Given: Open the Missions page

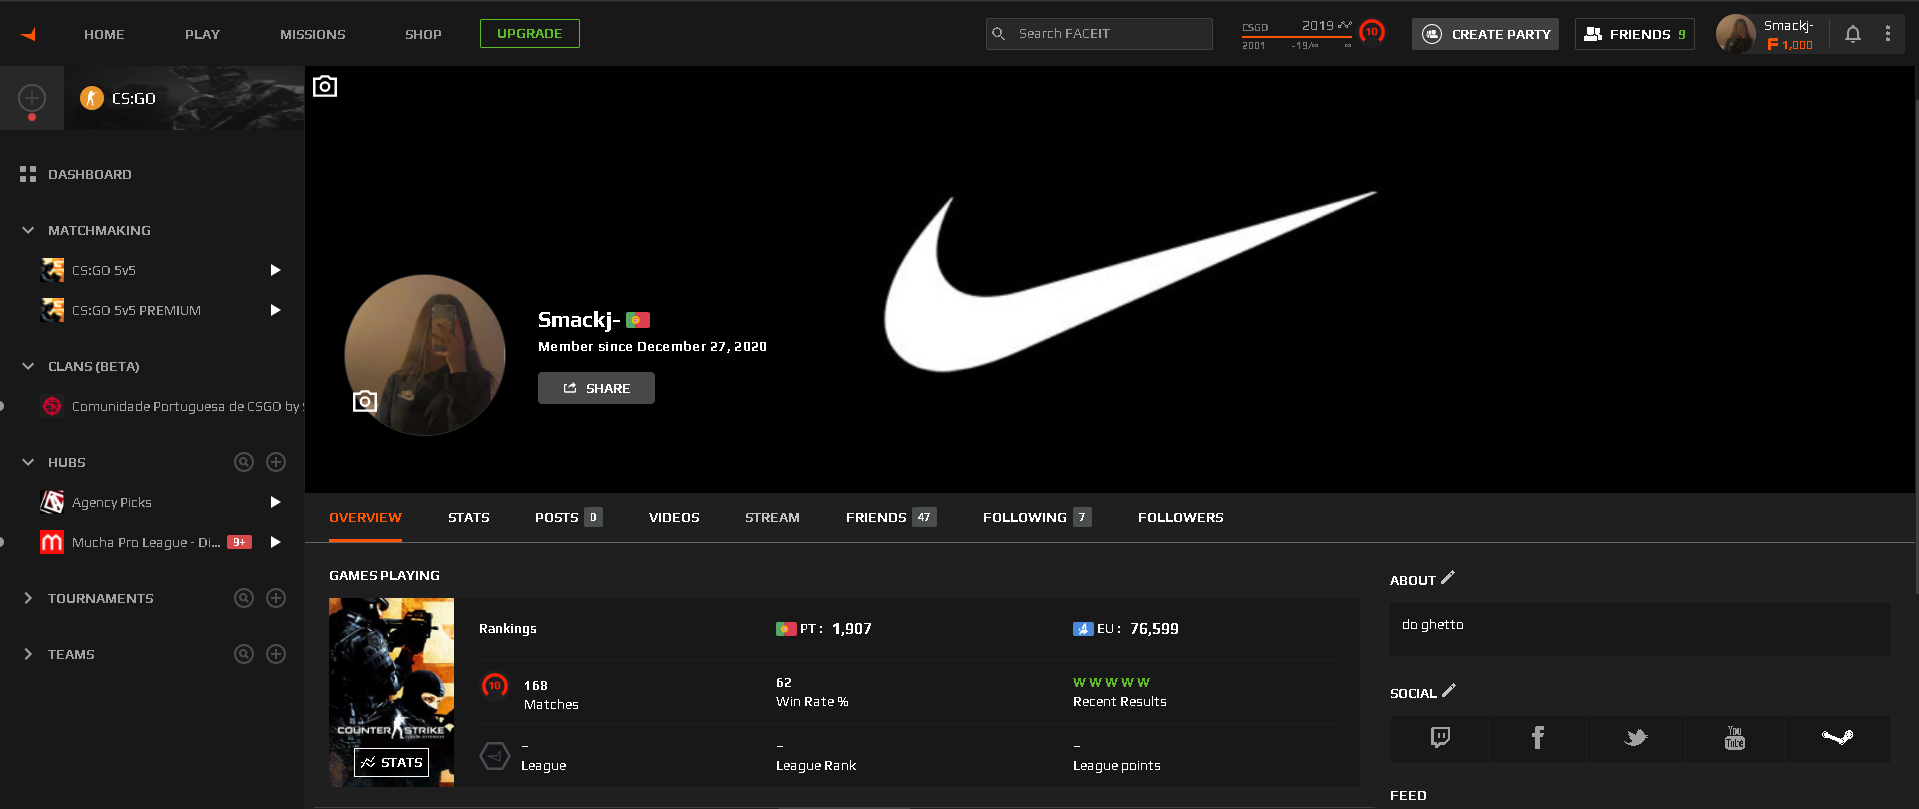Looking at the screenshot, I should [313, 34].
